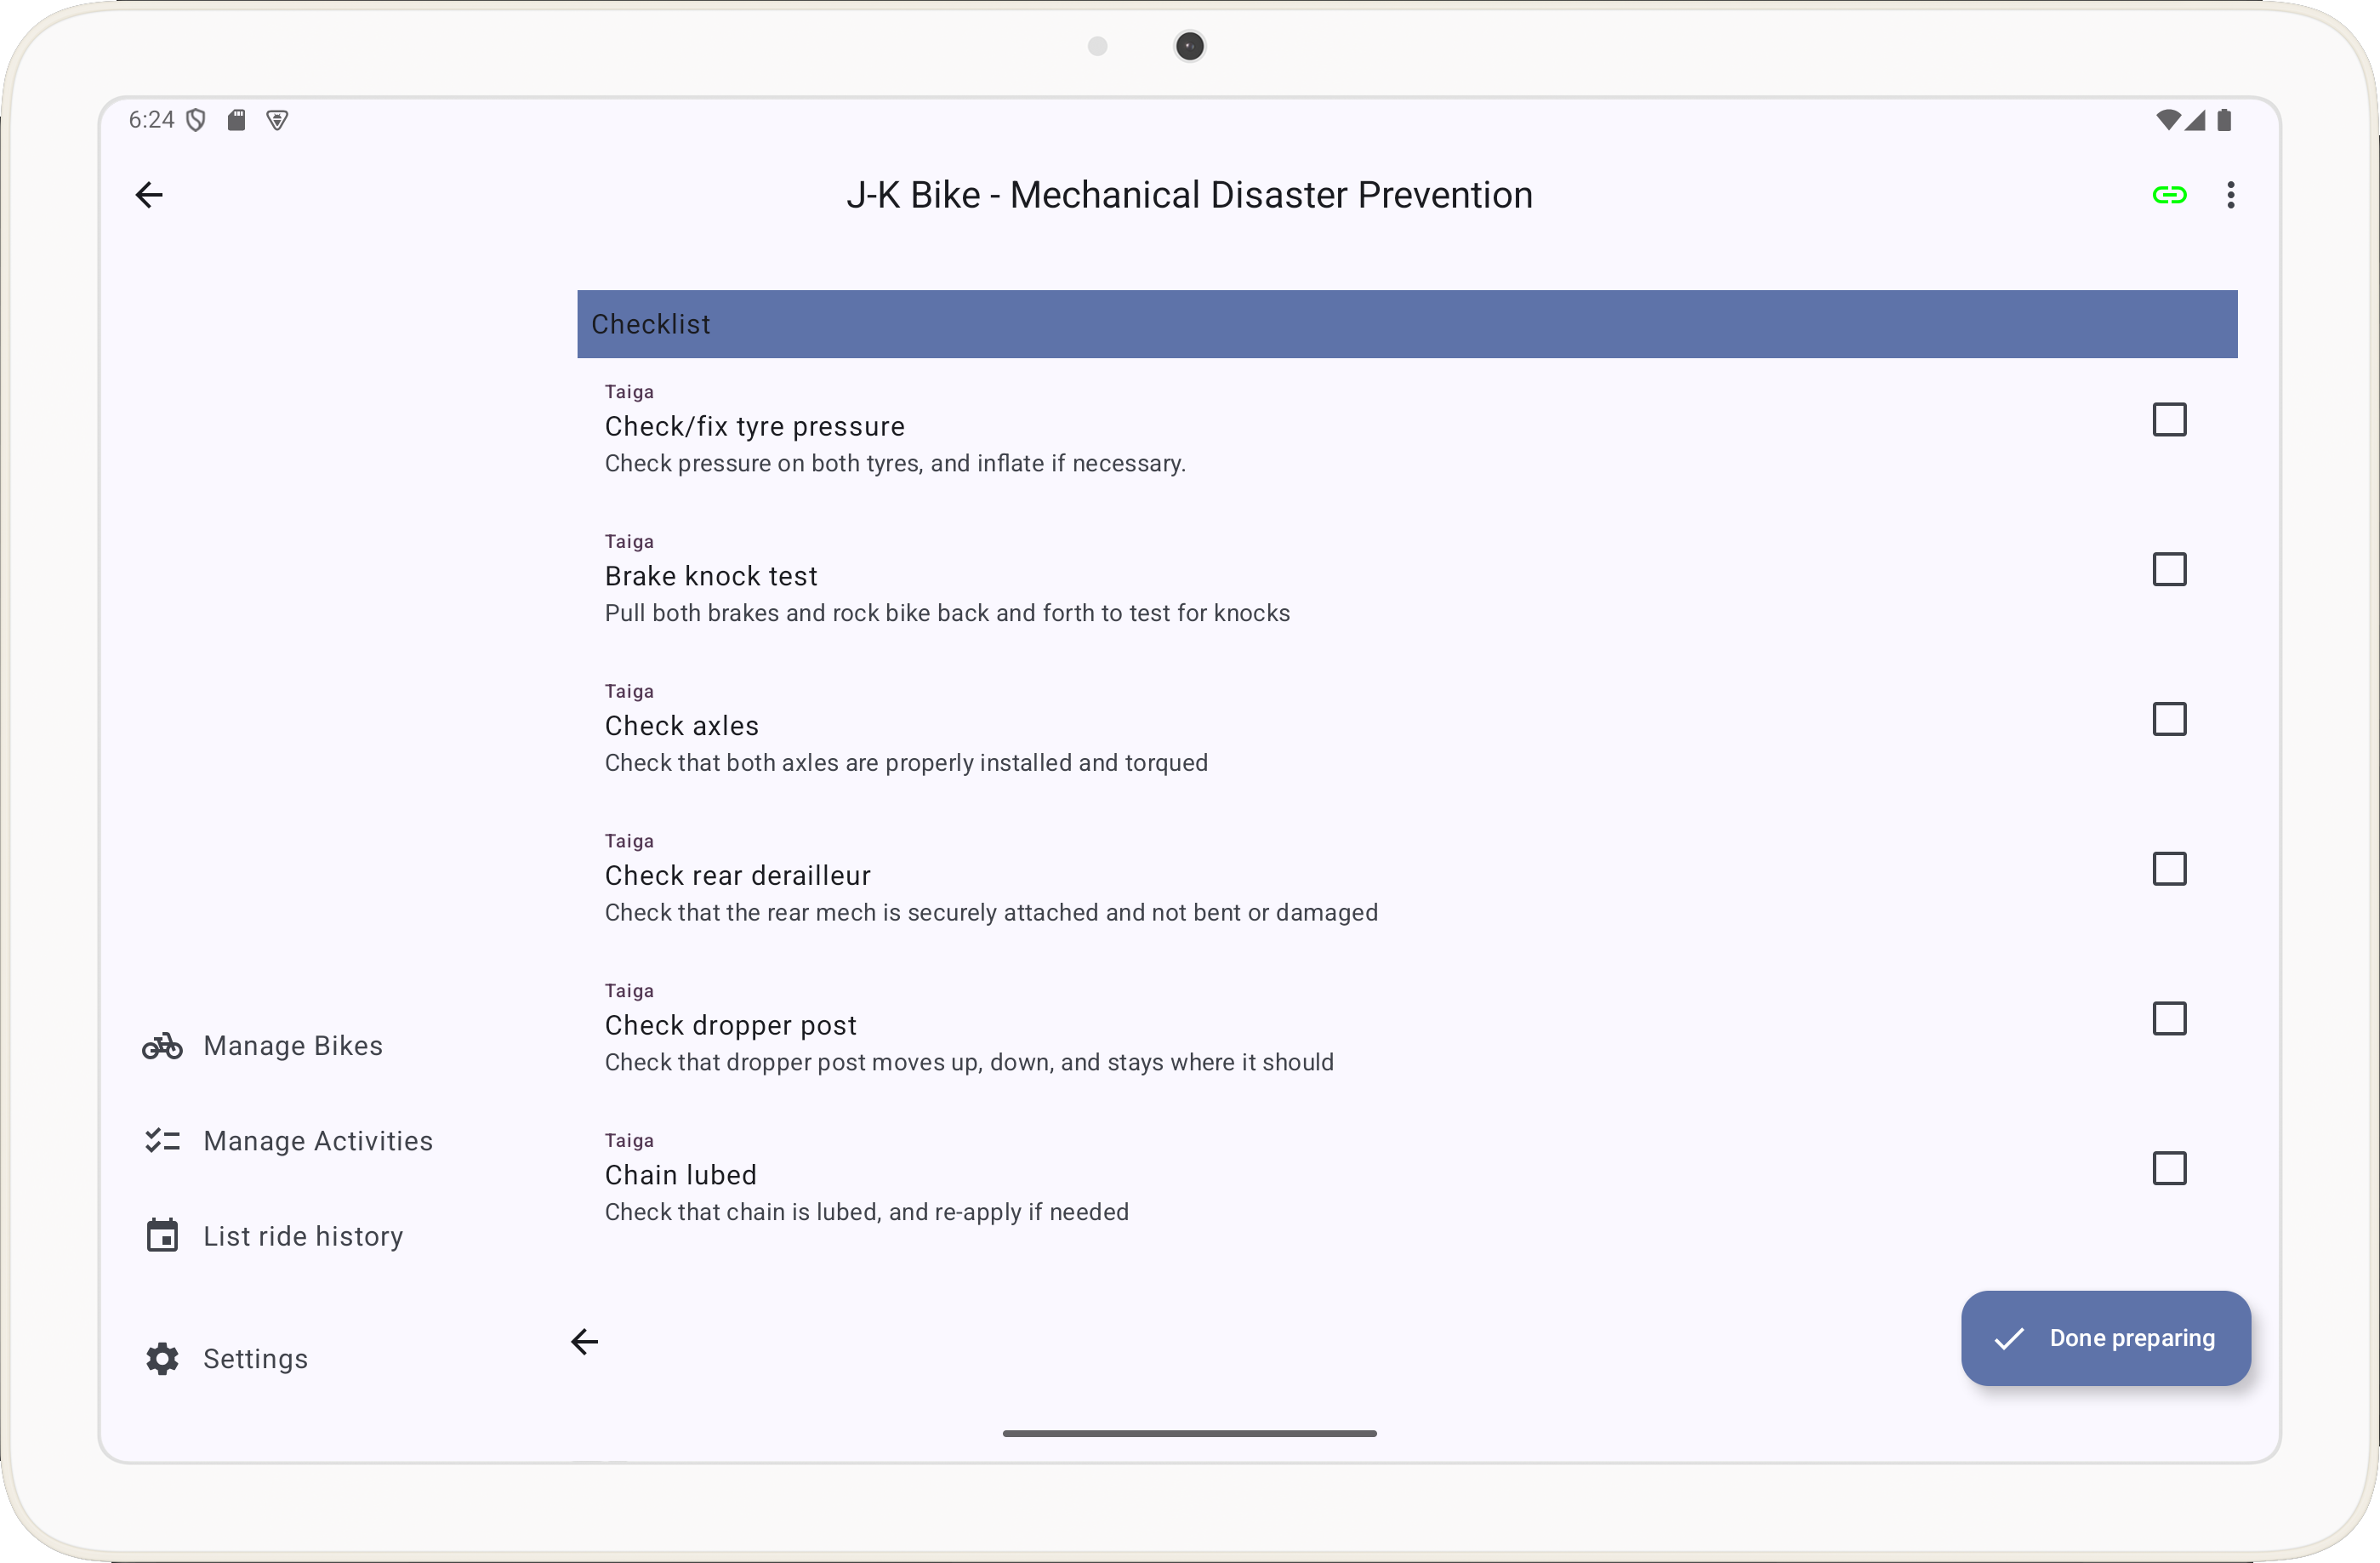Go back using top-left arrow

click(149, 195)
